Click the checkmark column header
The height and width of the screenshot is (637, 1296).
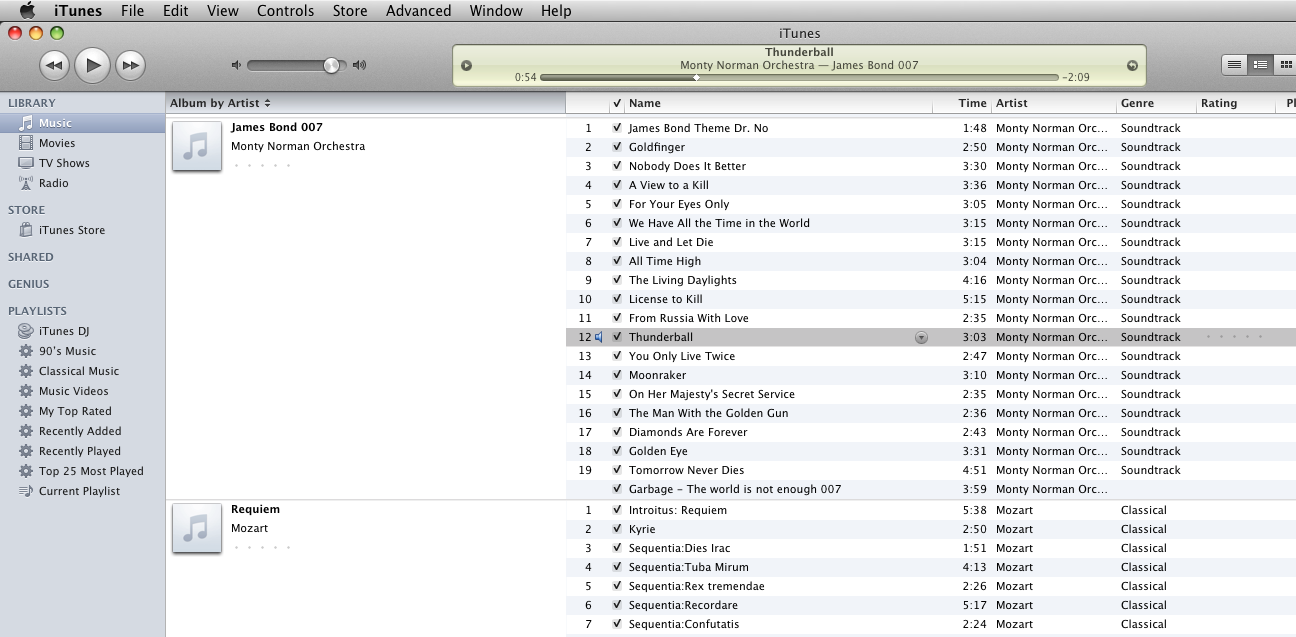coord(617,103)
